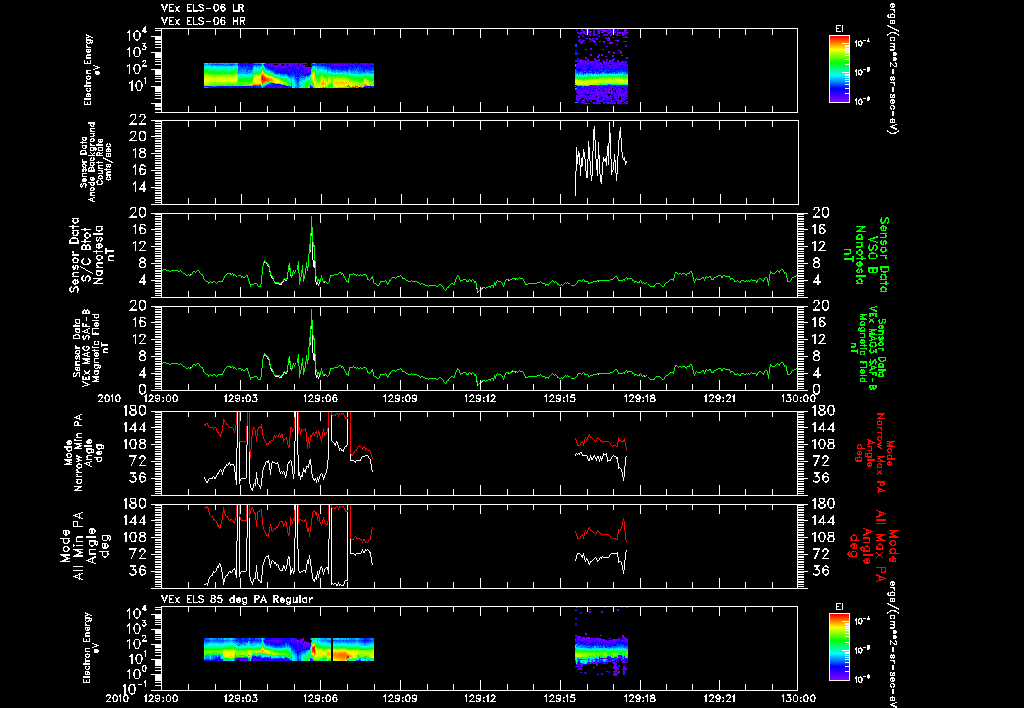Click '130:00' on the middle time axis
This screenshot has width=1024, height=708.
(x=798, y=398)
